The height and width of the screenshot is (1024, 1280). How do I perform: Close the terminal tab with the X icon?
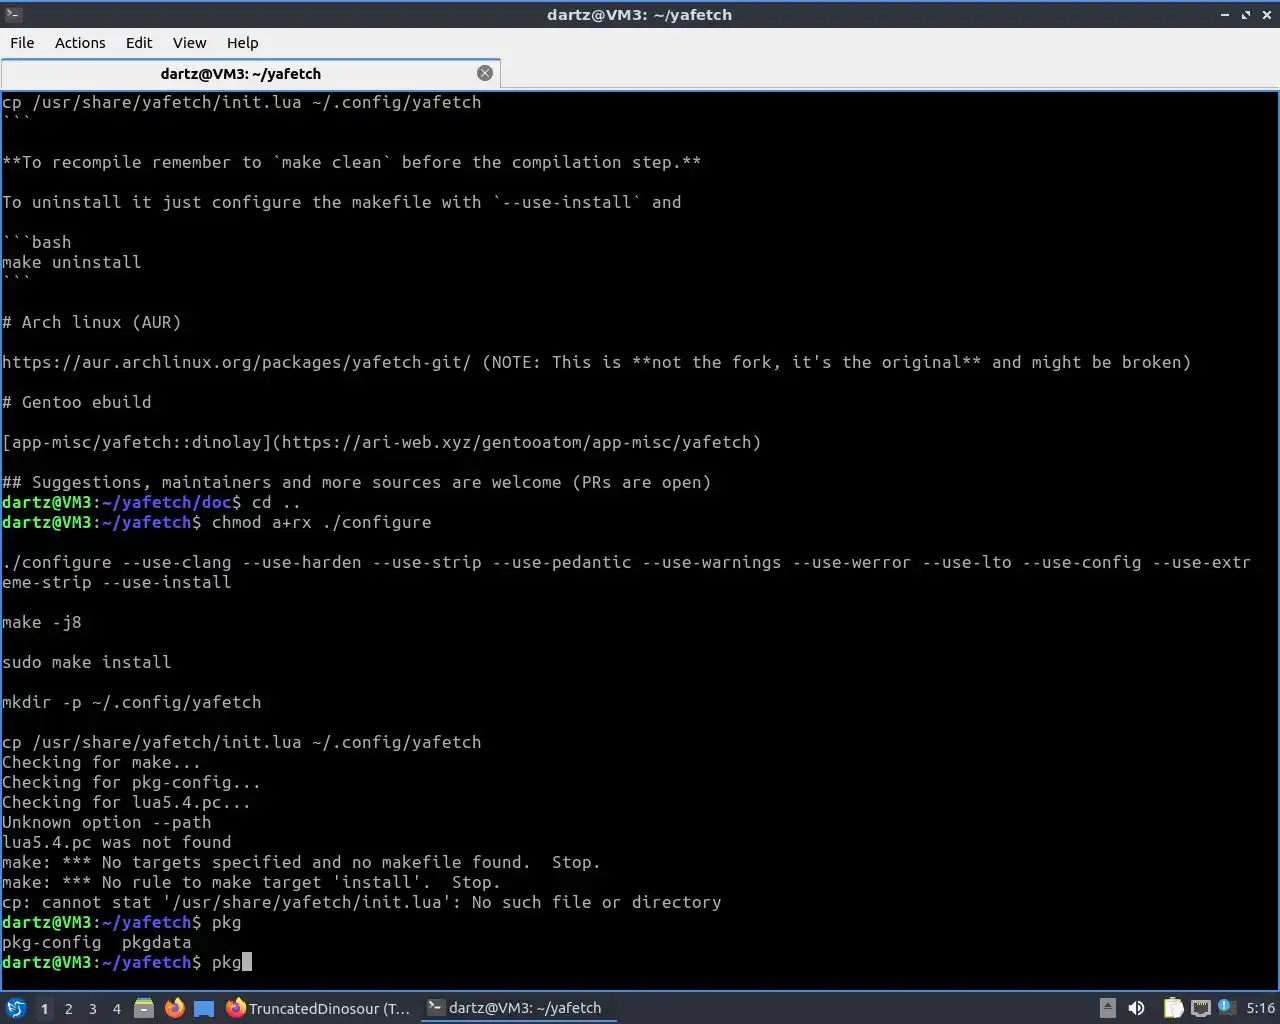click(485, 73)
